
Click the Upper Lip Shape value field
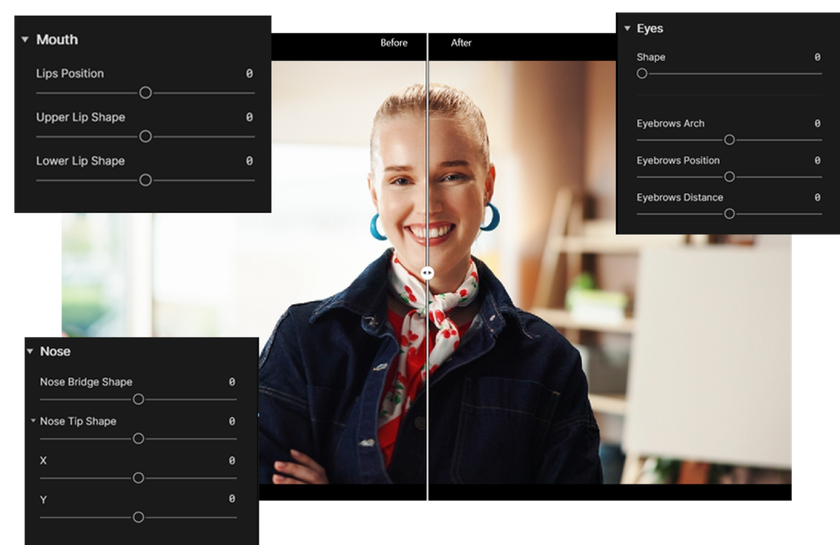click(249, 117)
